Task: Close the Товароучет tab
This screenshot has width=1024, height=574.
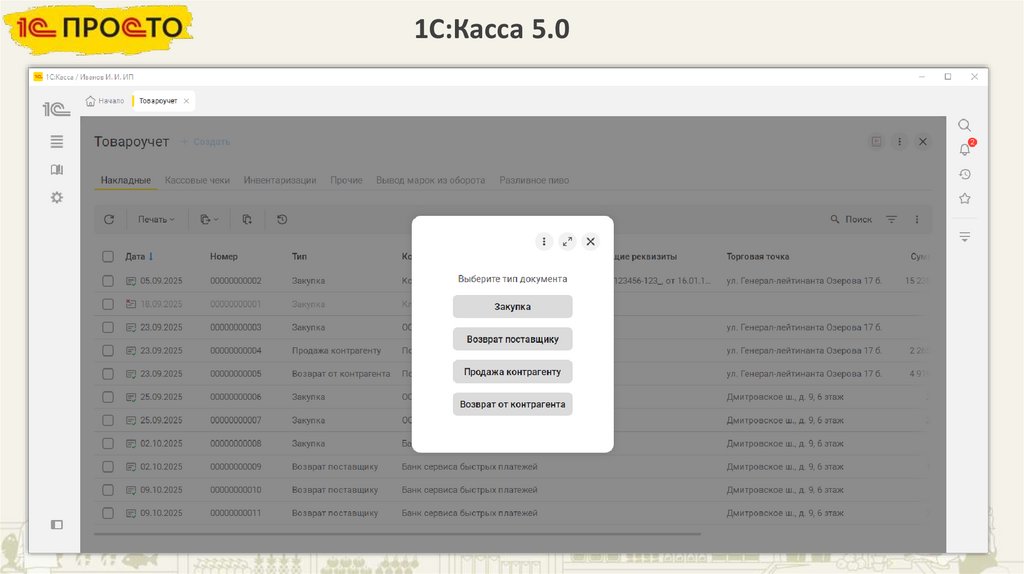Action: (x=186, y=101)
